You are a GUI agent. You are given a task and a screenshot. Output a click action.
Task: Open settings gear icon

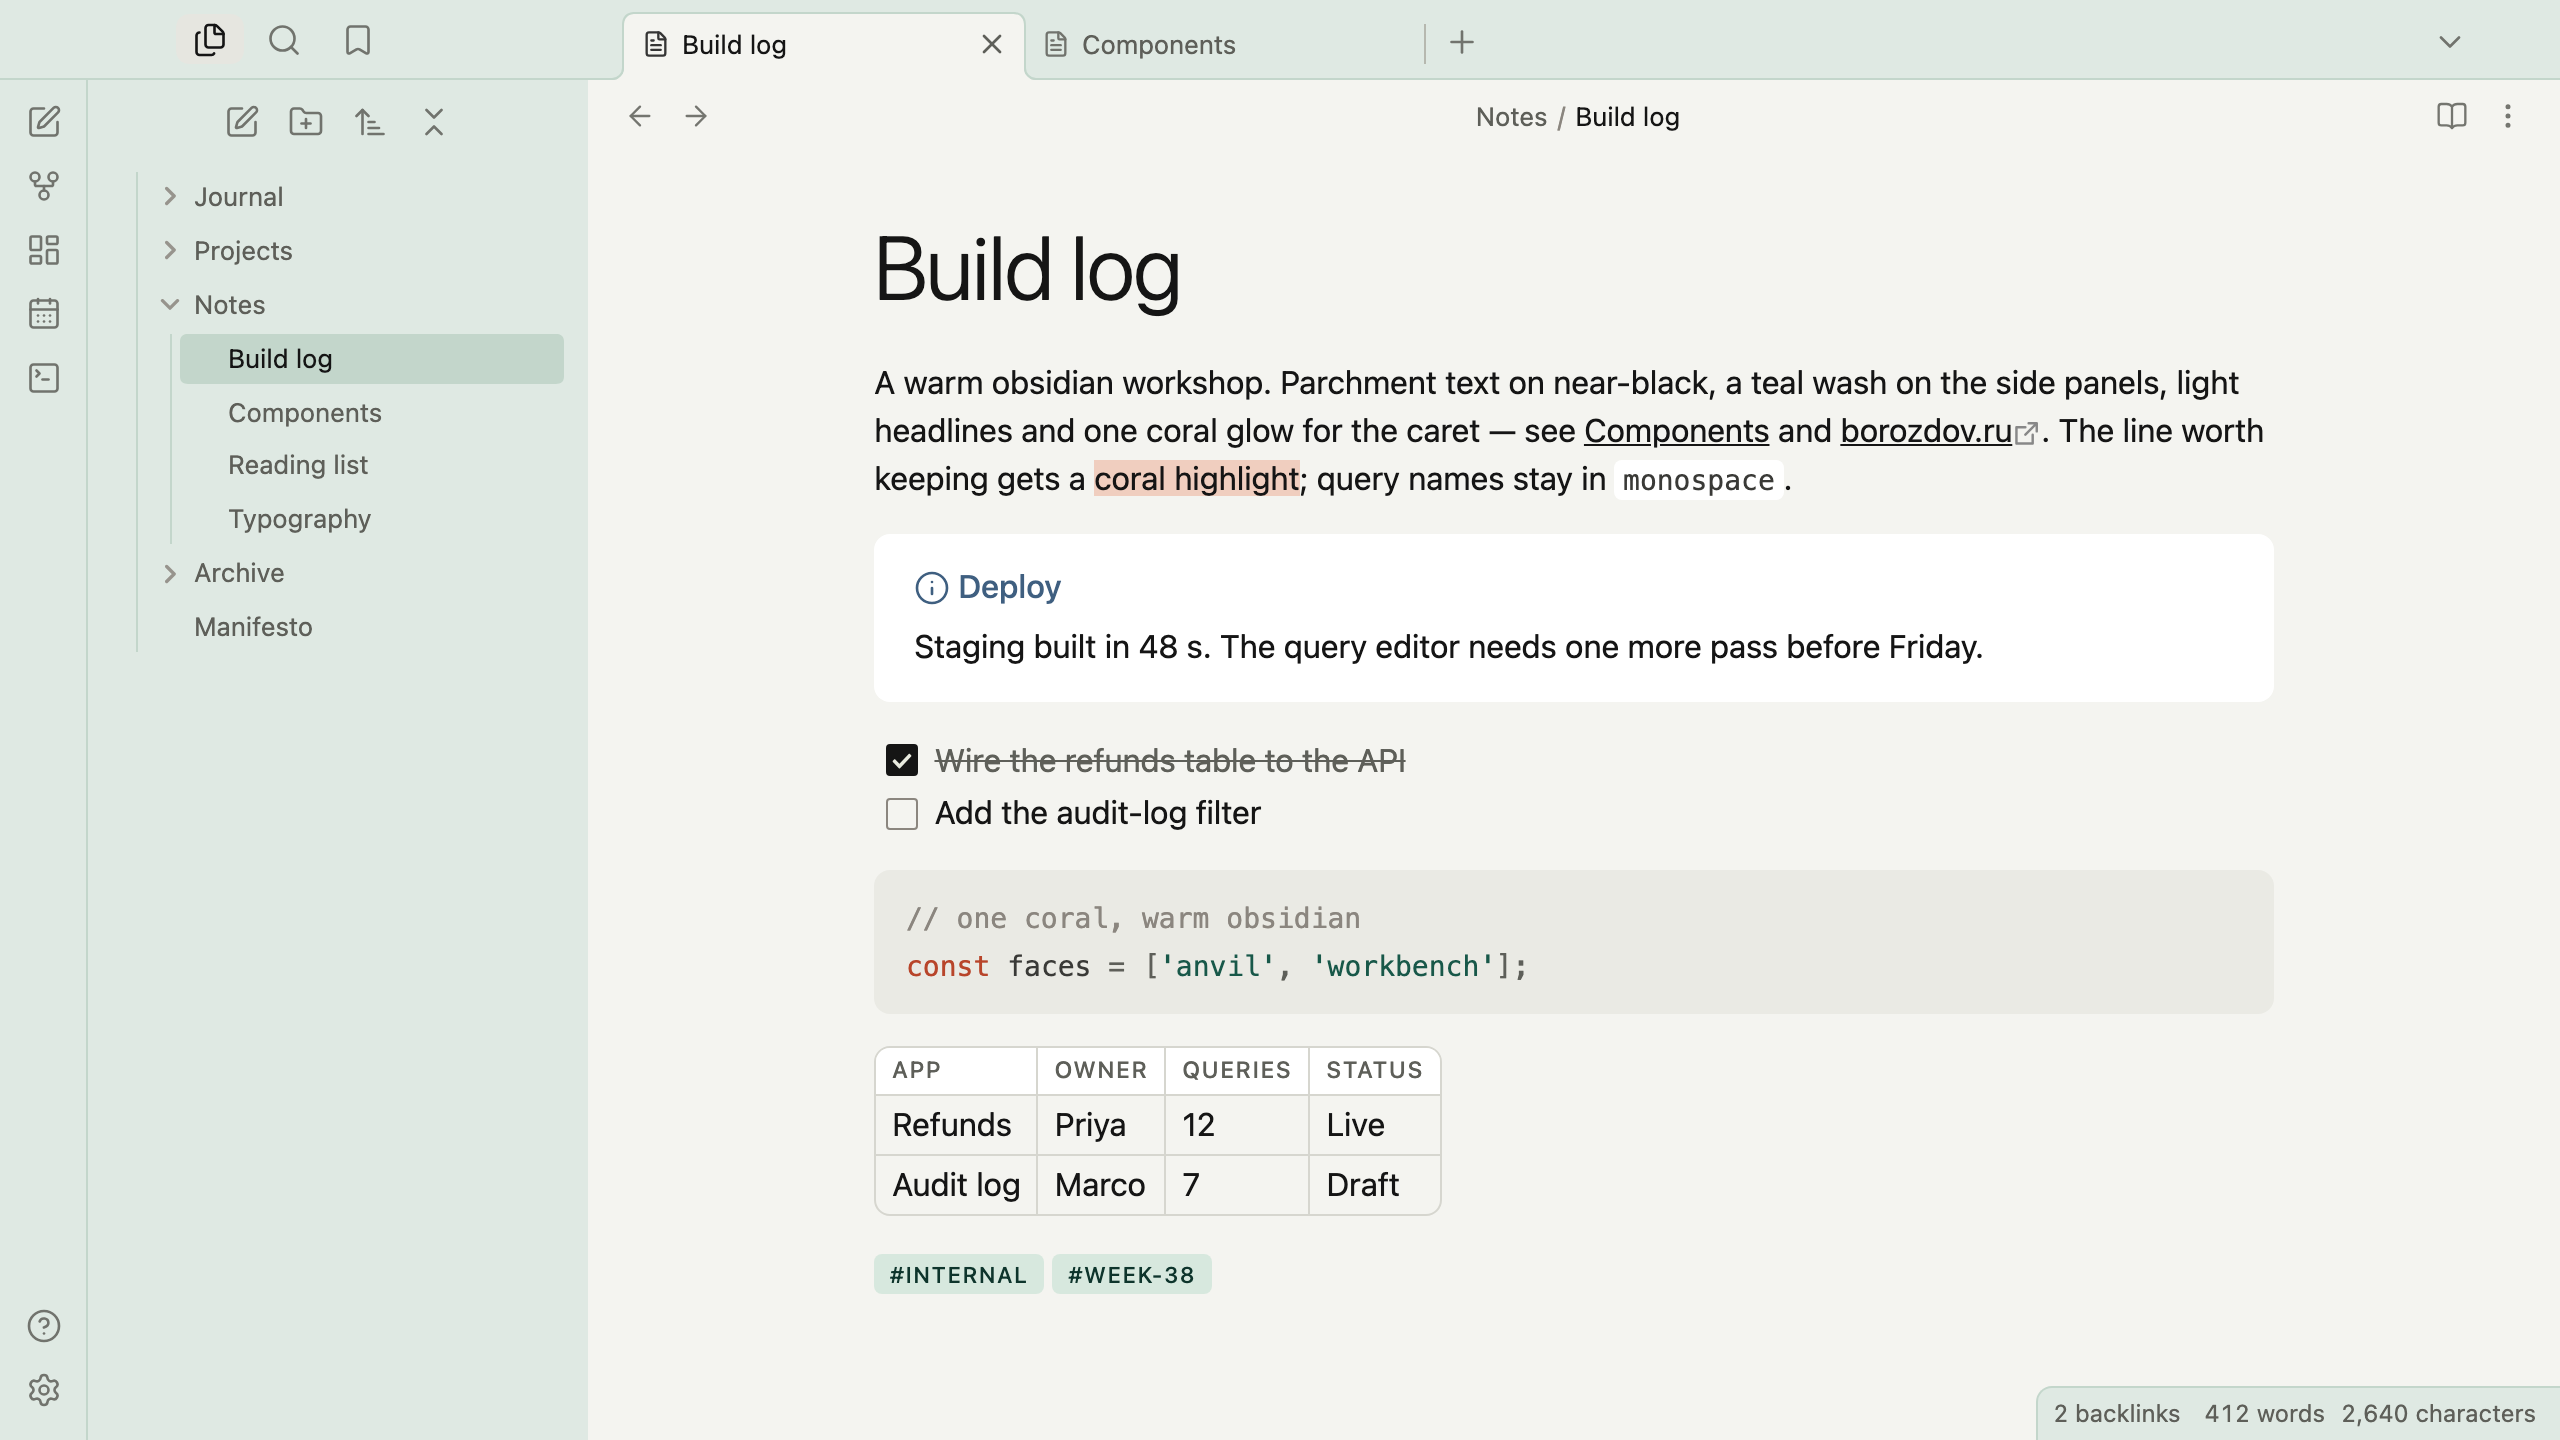44,1390
